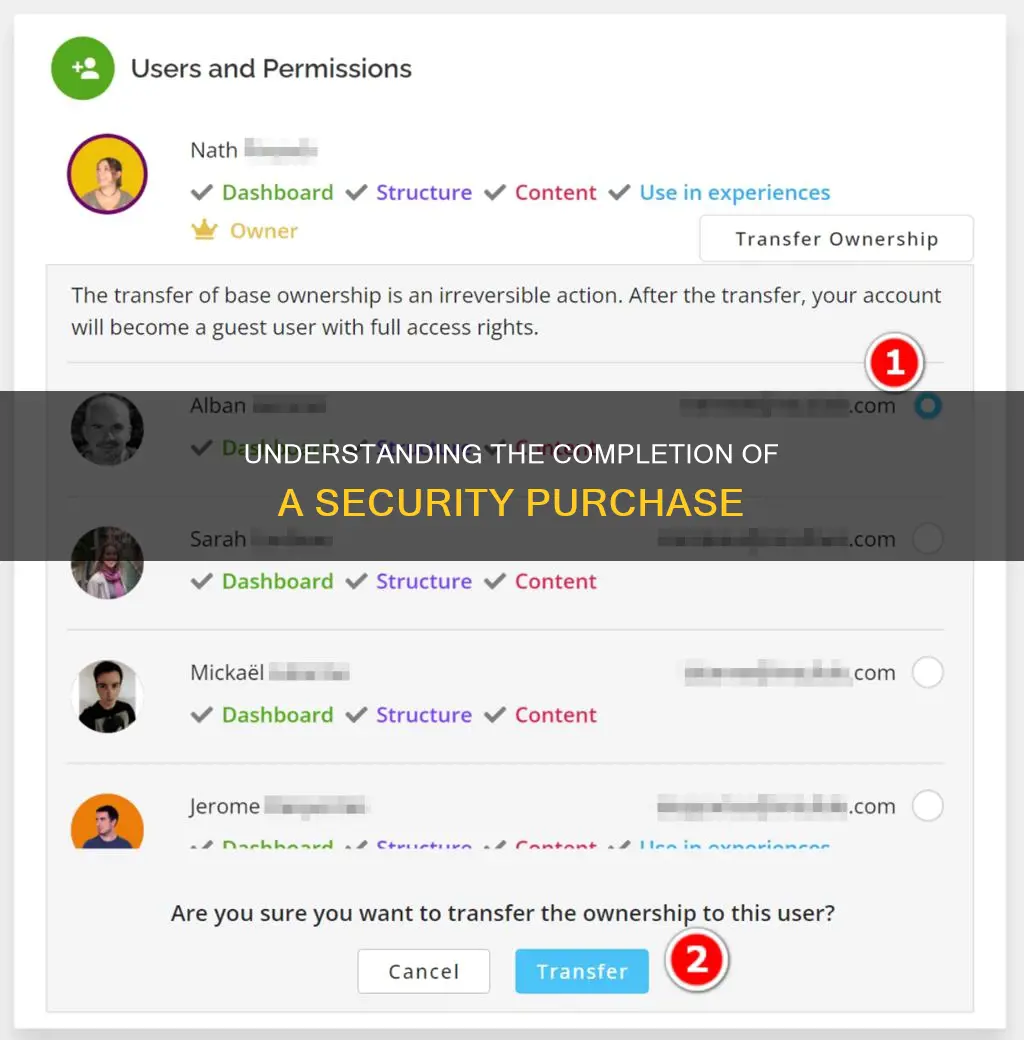Select Jerome's radio button
1024x1040 pixels.
(x=928, y=806)
